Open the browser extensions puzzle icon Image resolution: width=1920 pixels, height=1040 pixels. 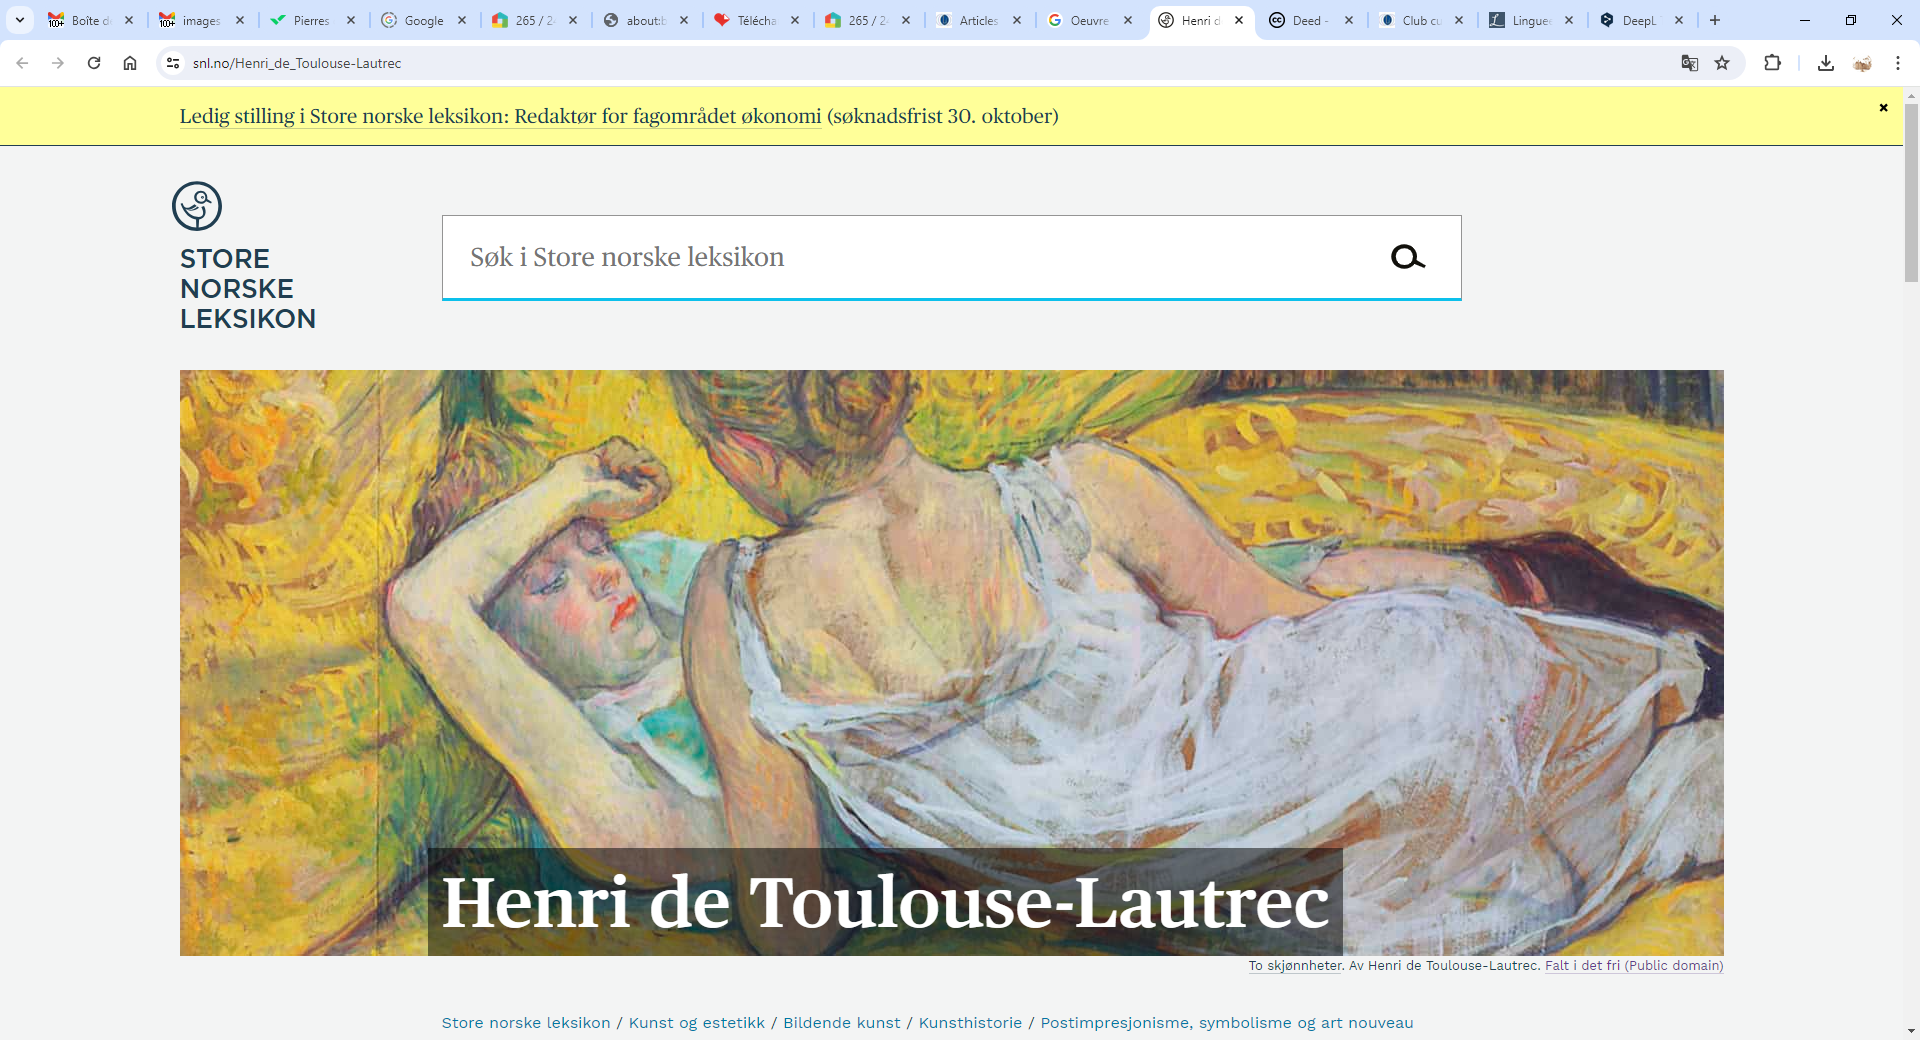(x=1772, y=63)
